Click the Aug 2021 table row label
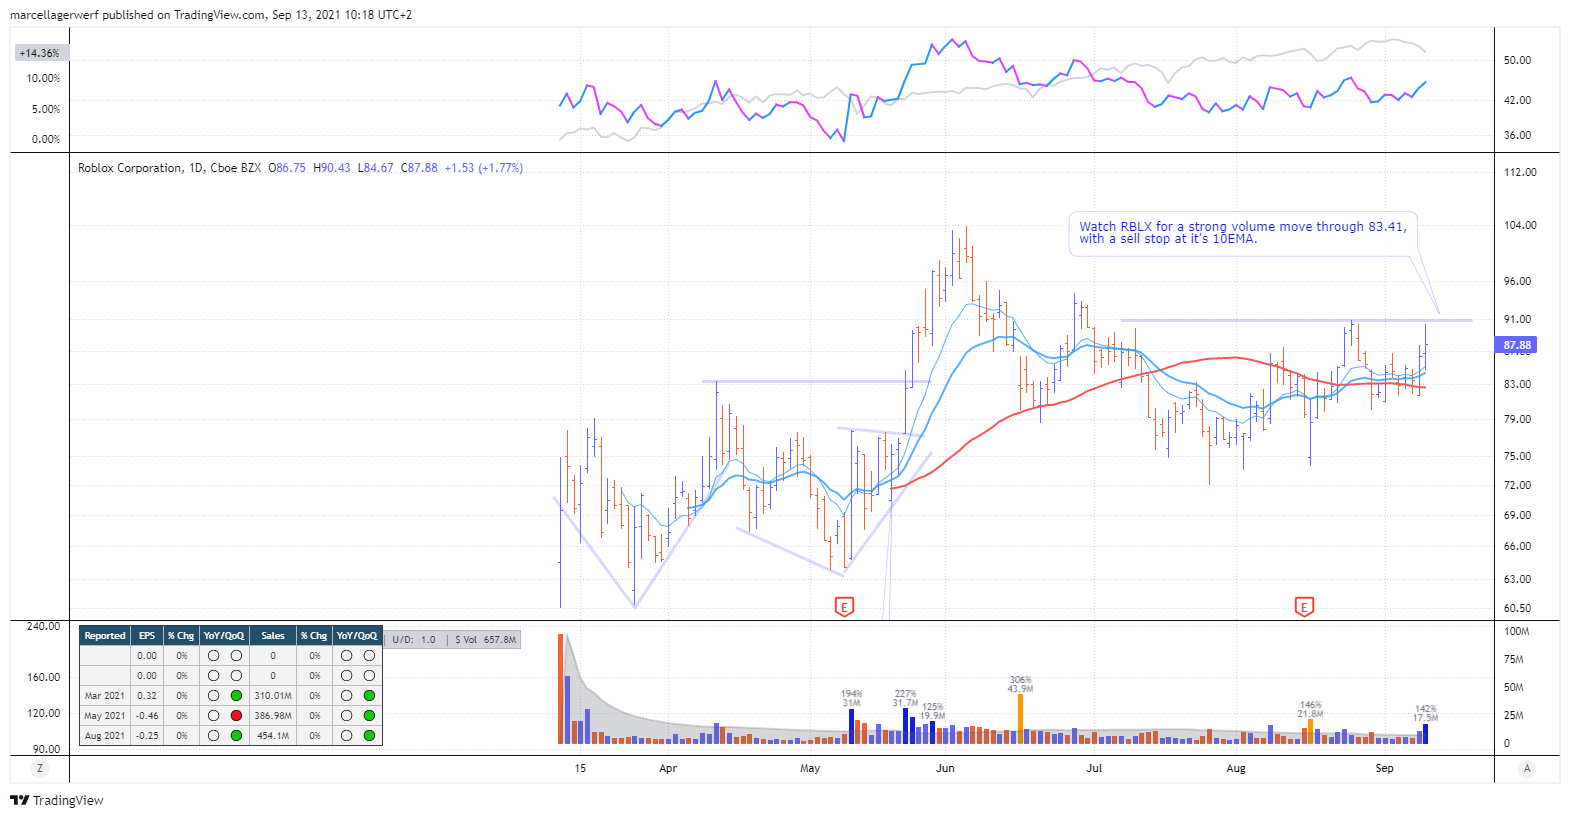Viewport: 1570px width, 818px height. [105, 736]
